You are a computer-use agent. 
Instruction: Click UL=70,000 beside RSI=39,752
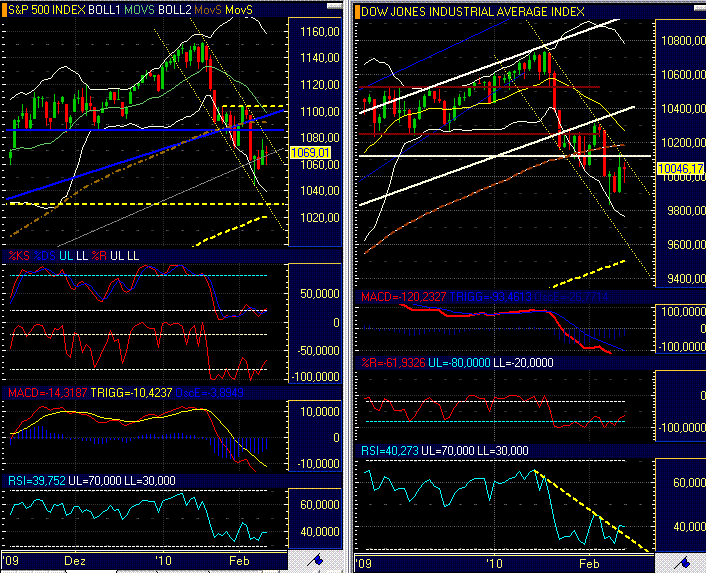pyautogui.click(x=95, y=481)
